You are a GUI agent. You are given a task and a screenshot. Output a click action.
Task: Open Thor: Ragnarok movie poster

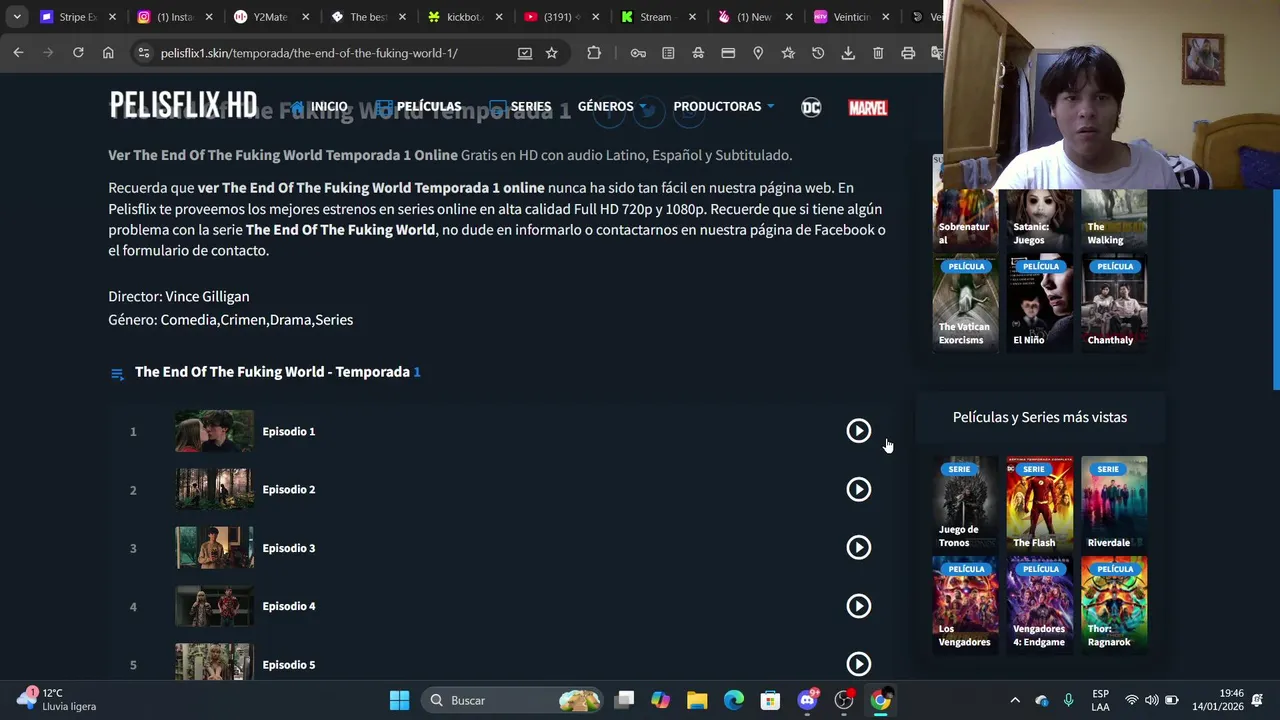coord(1114,604)
